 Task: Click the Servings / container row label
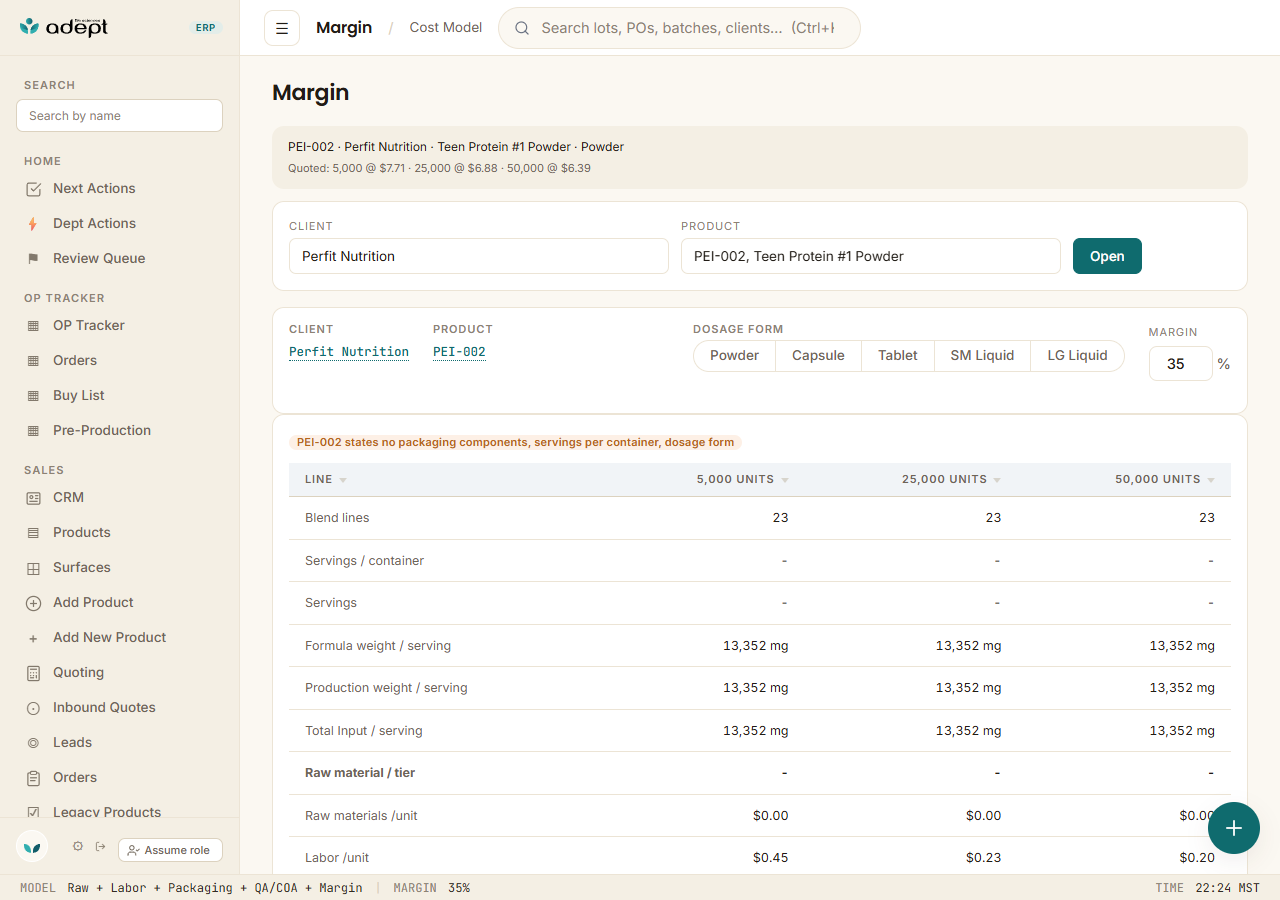coord(364,561)
